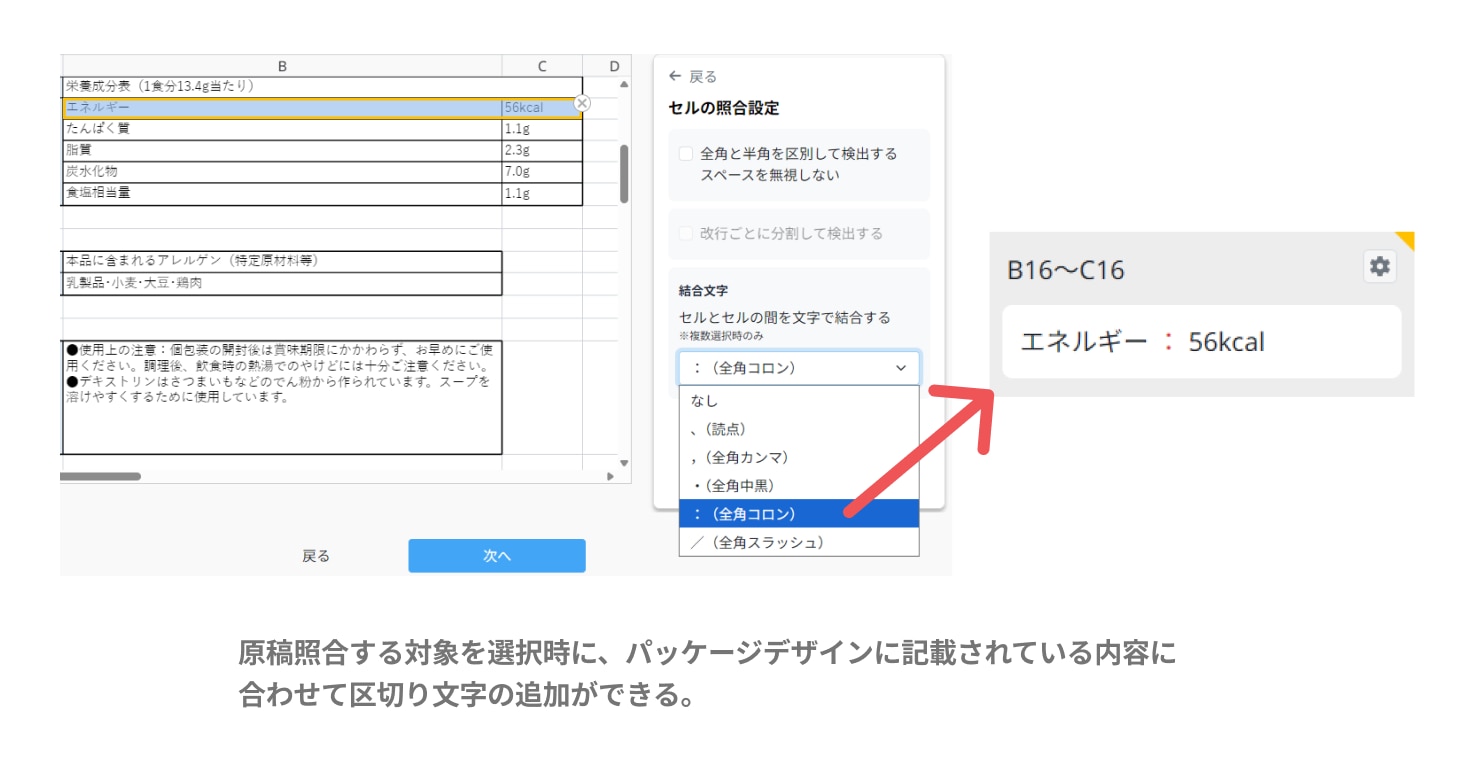Select the 56kcal cell in column C
The image size is (1472, 768).
click(540, 108)
